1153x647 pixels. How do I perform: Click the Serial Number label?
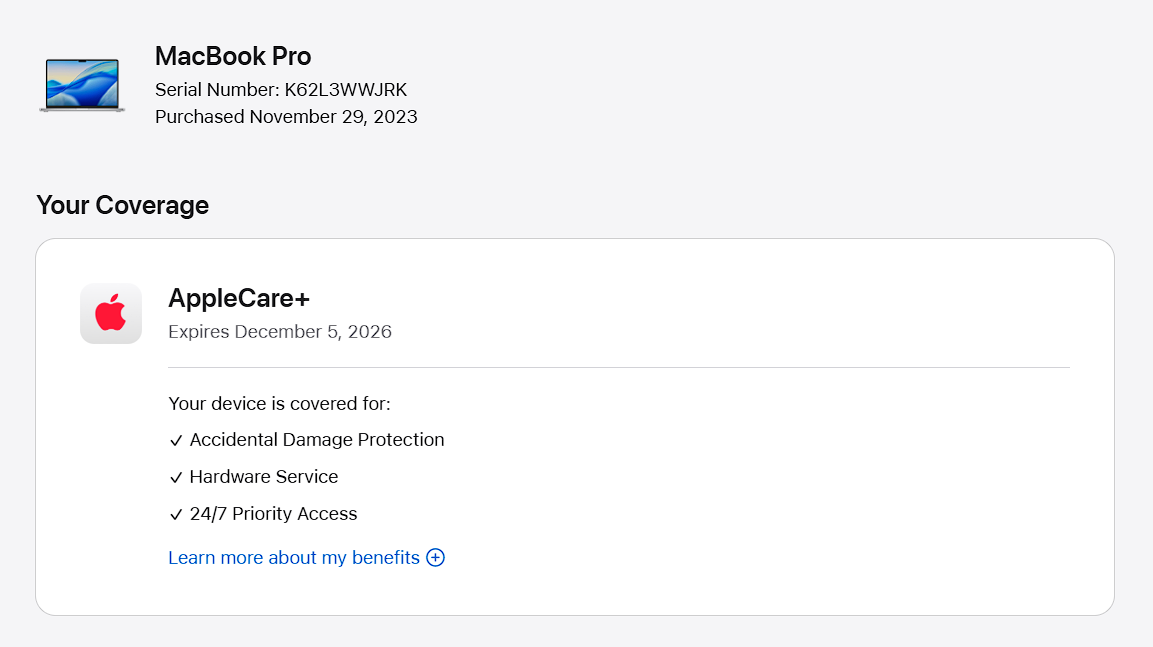click(217, 90)
